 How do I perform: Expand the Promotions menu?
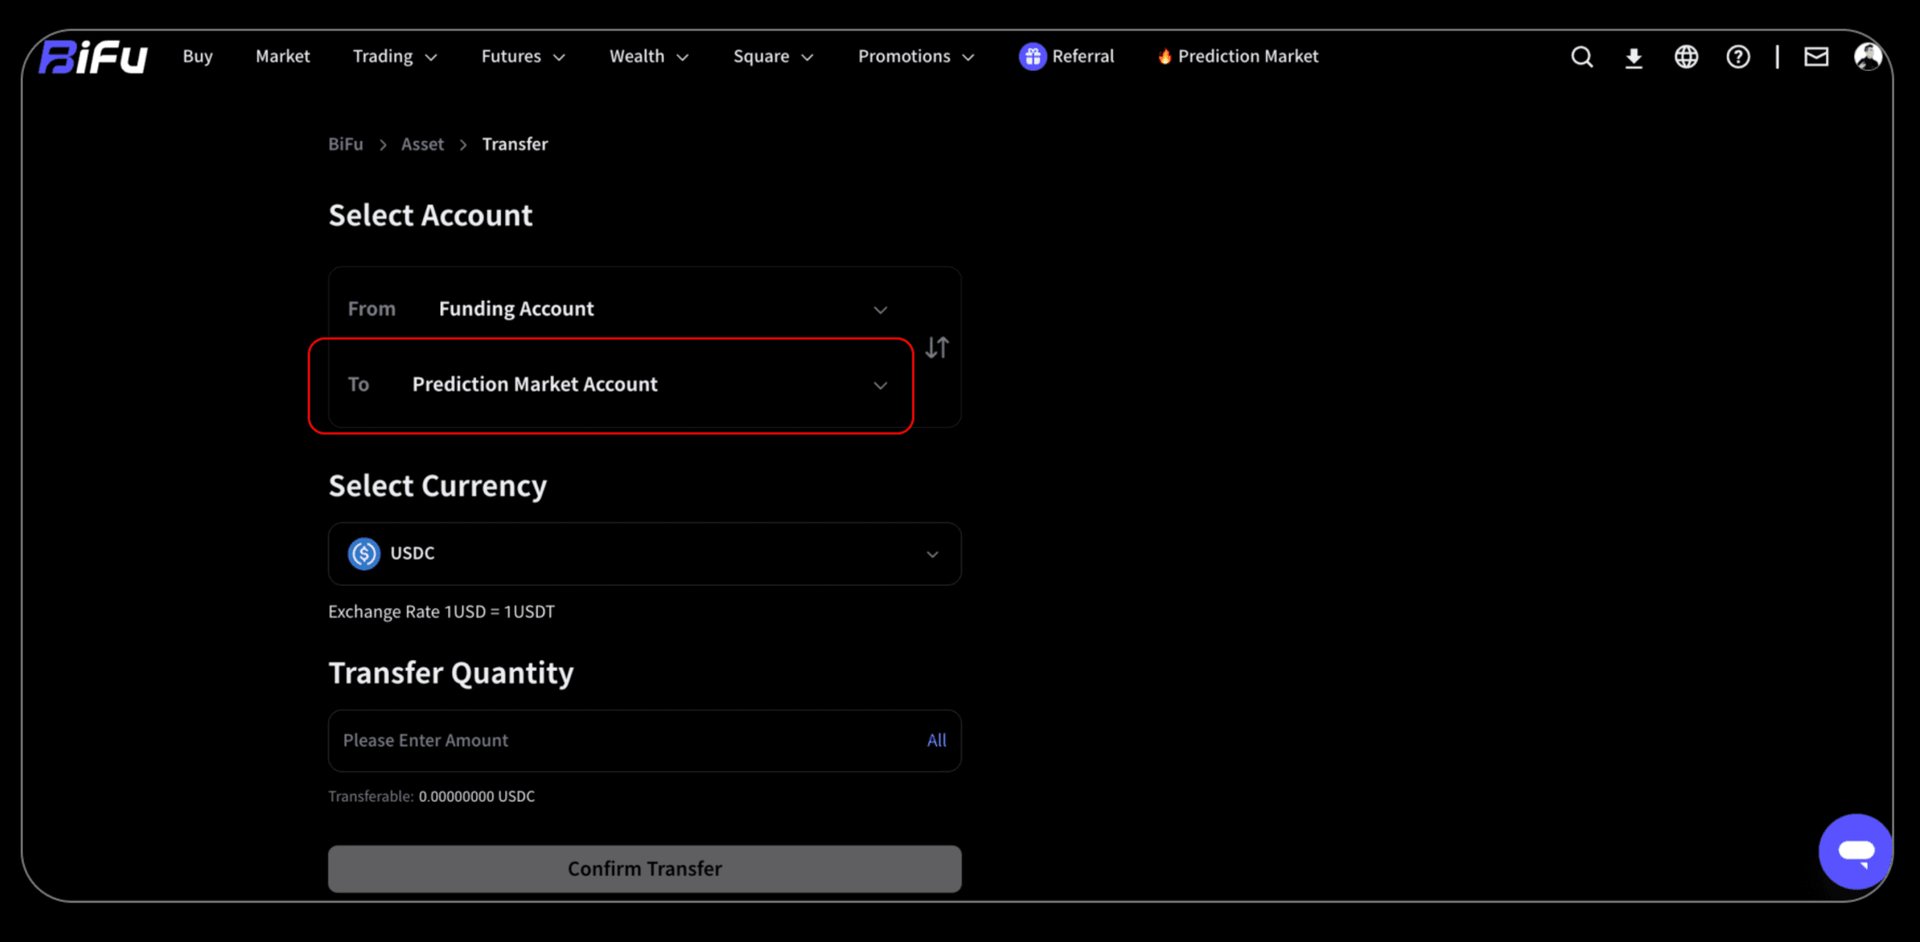(x=916, y=57)
